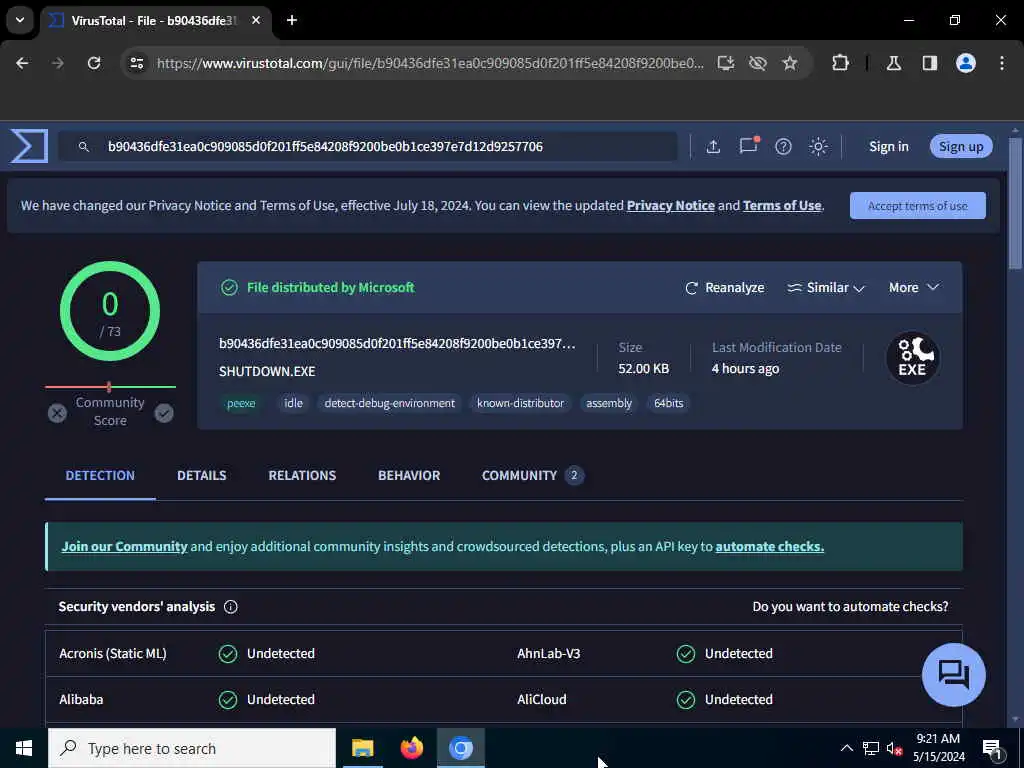Open the Windows Start menu
The image size is (1024, 768).
click(24, 748)
